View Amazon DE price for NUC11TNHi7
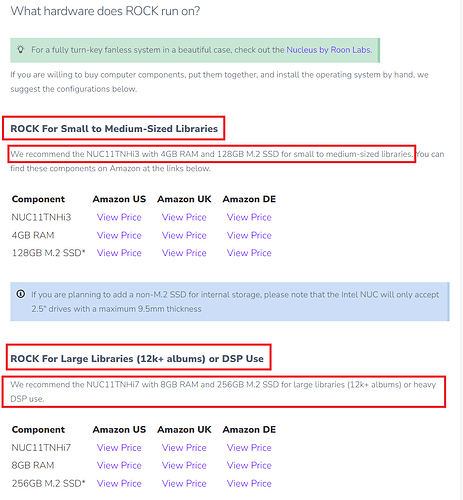Screen dimensions: 463x500 [x=249, y=448]
